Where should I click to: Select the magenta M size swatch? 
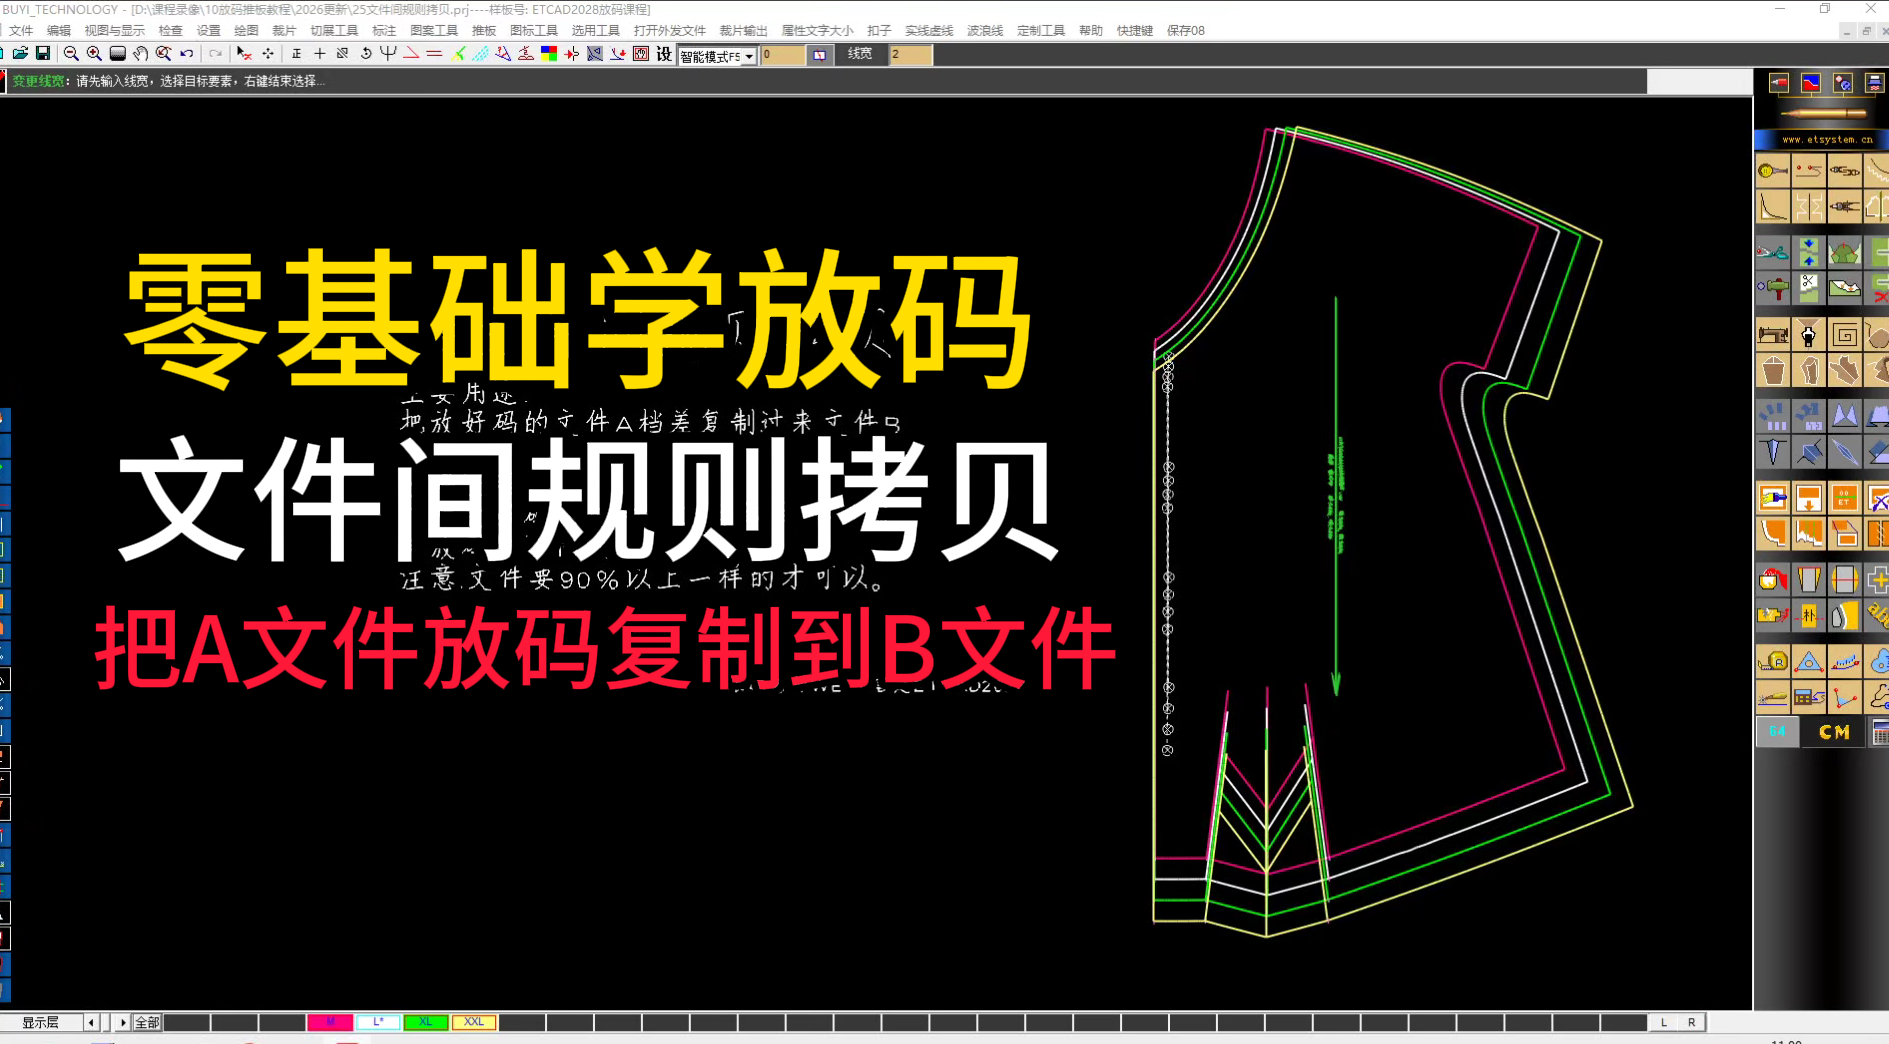tap(330, 1022)
